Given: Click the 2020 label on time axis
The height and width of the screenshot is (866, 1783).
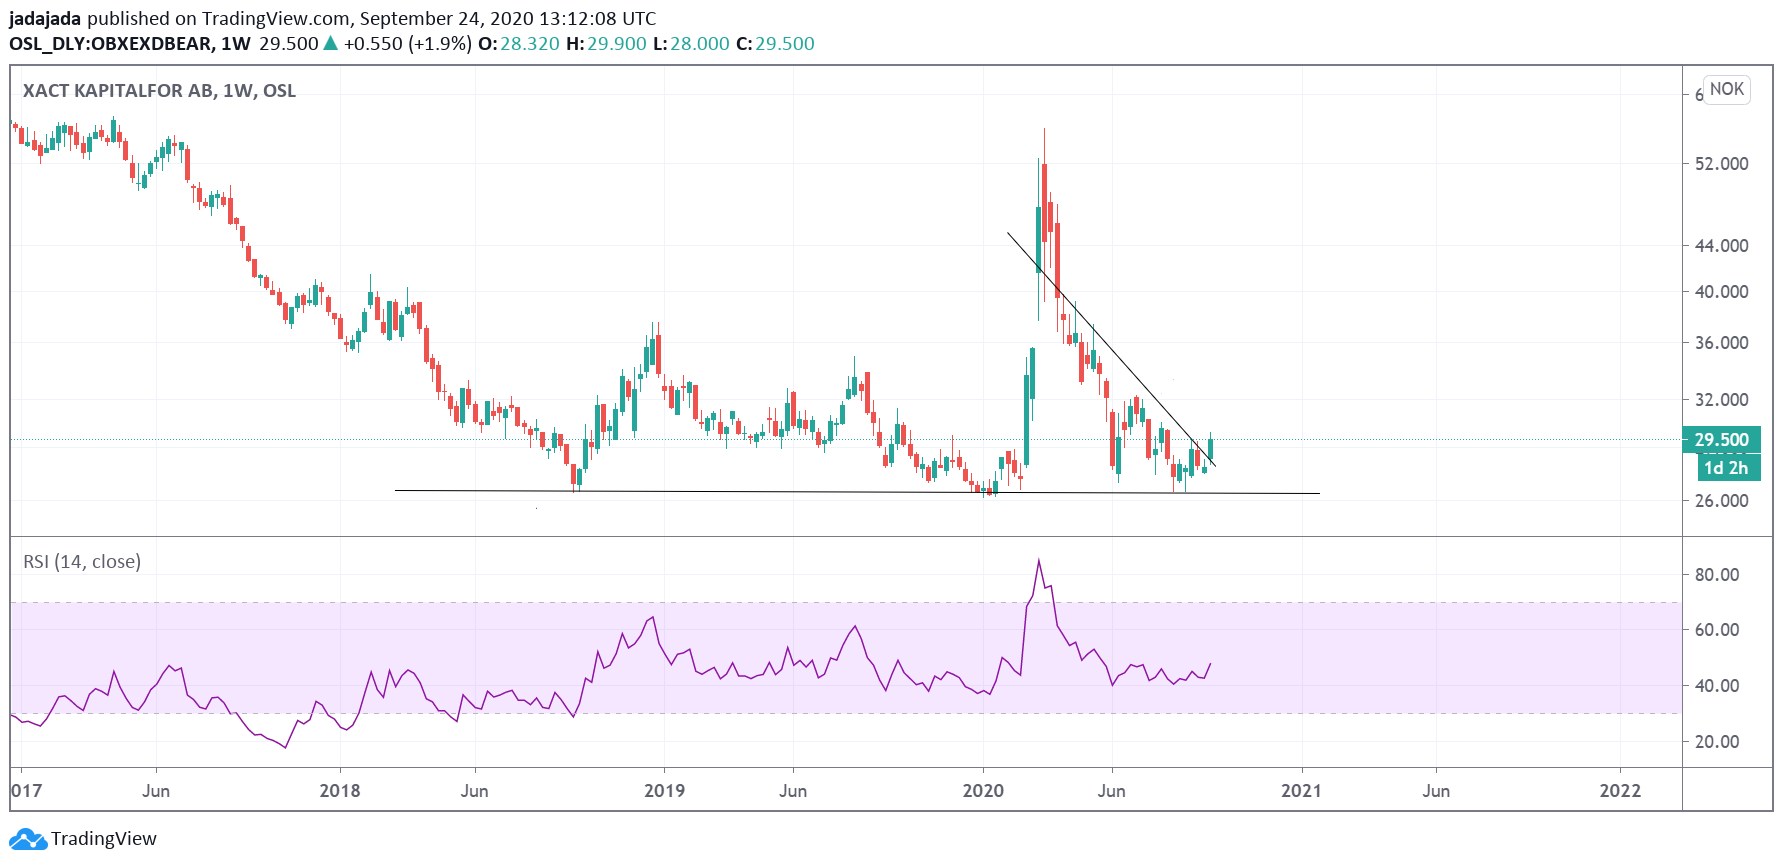Looking at the screenshot, I should [x=983, y=791].
